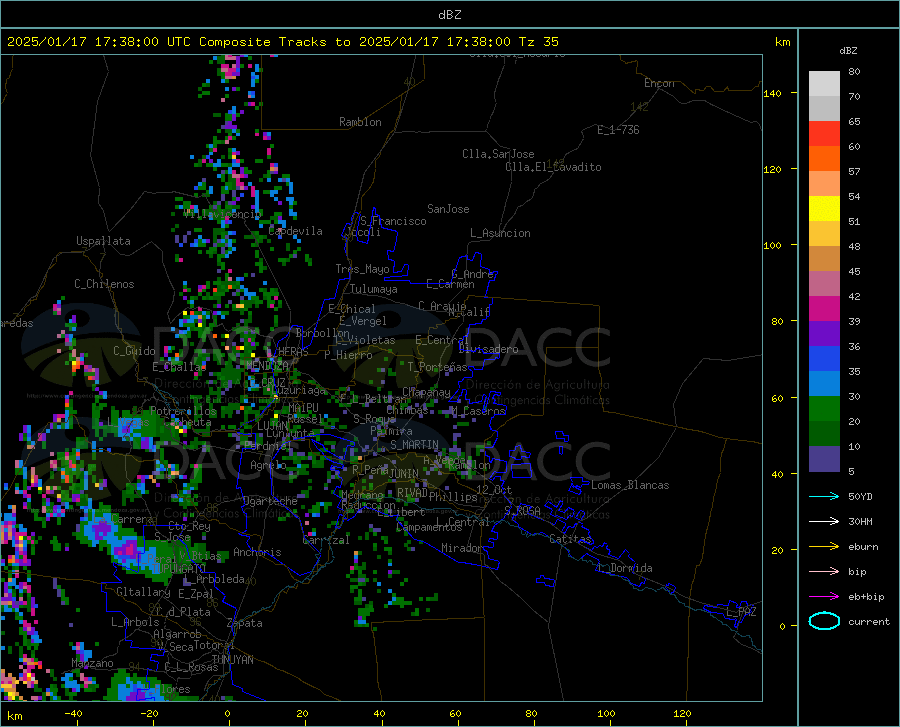Click the MENDOZA city label
The height and width of the screenshot is (727, 900).
[267, 366]
